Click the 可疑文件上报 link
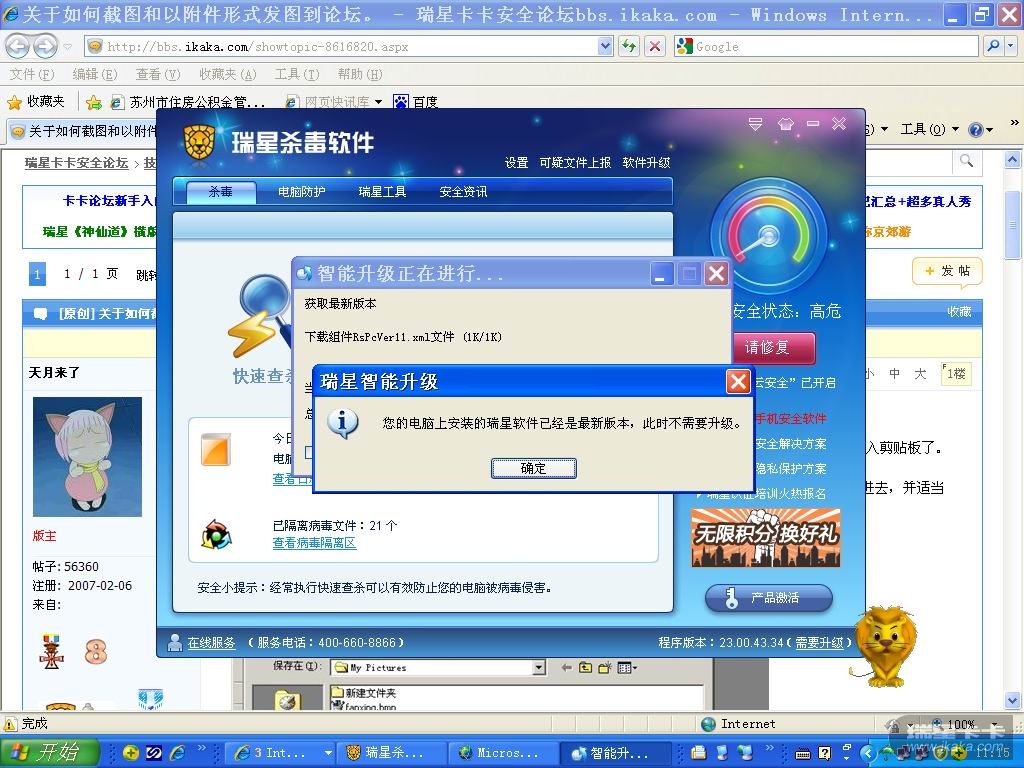Screen dimensions: 1024x768 tap(575, 163)
